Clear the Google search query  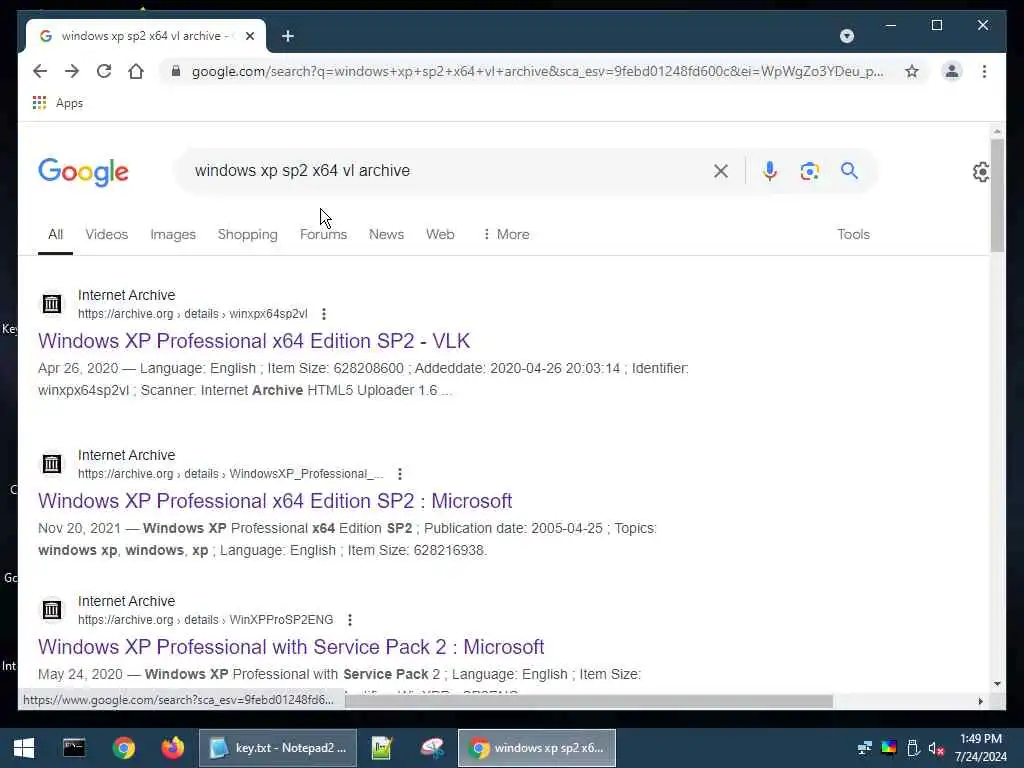721,171
